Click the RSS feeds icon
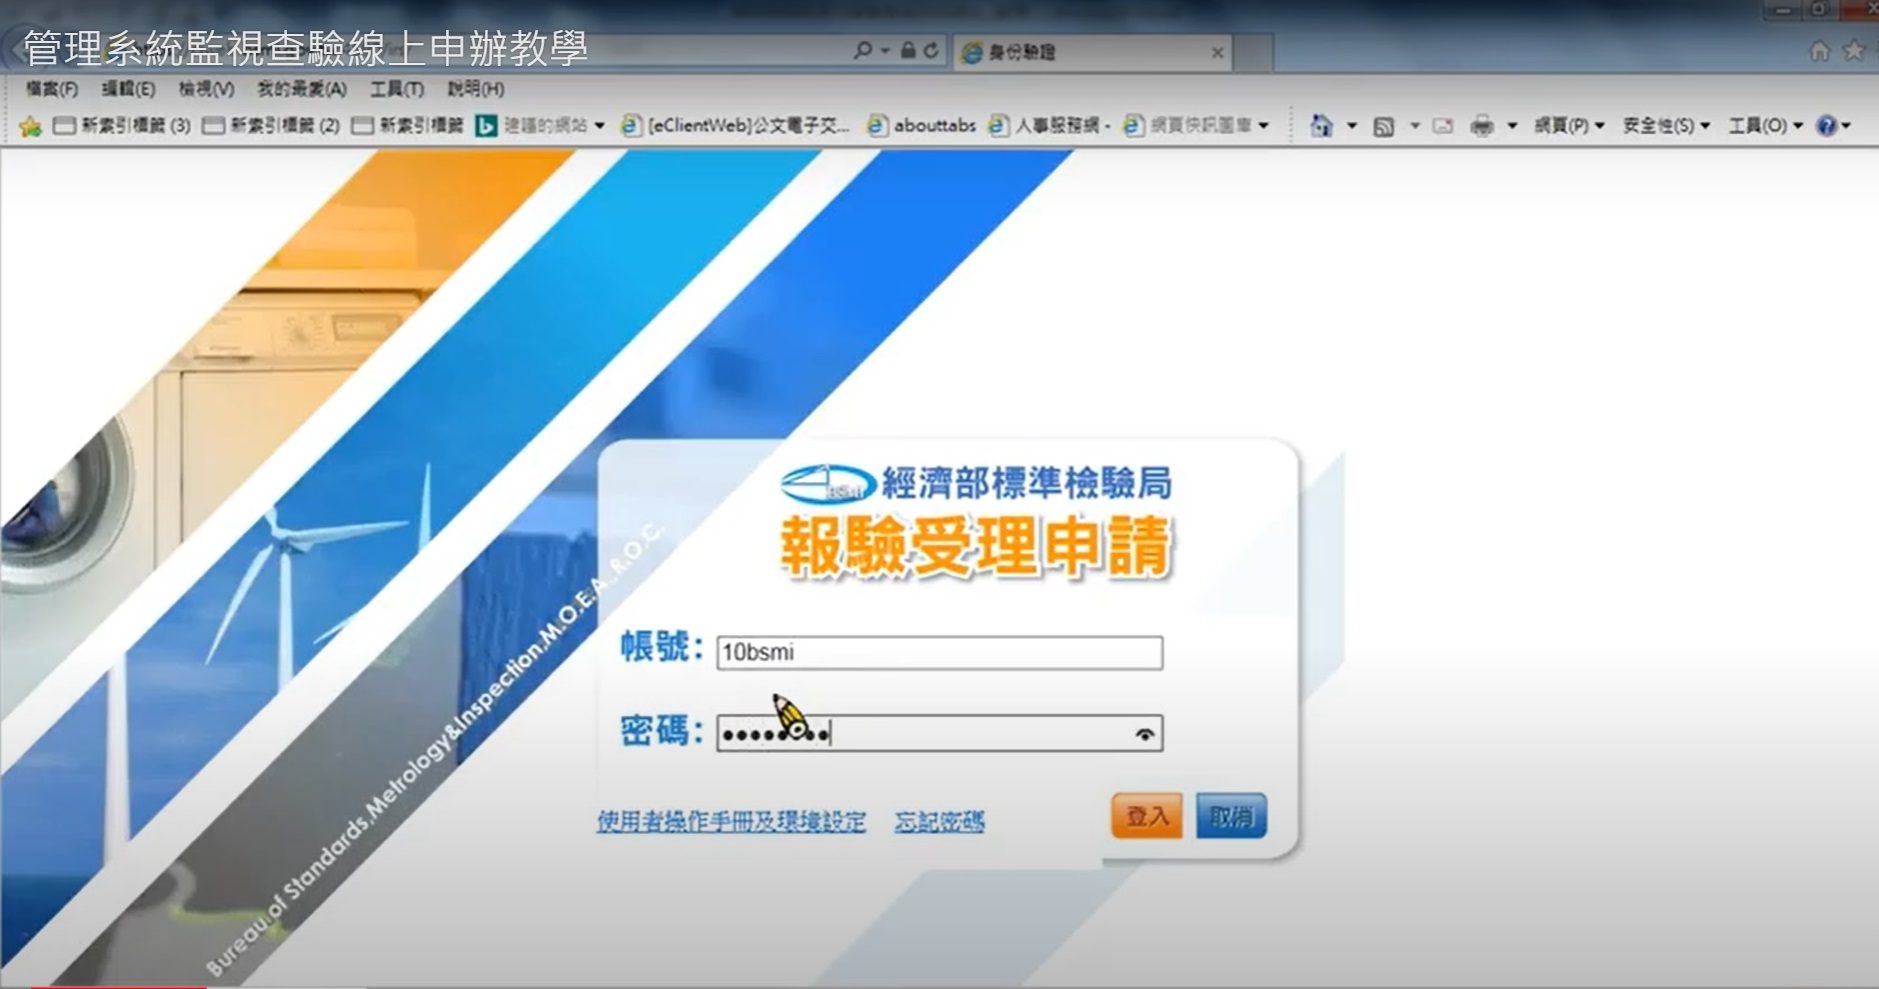This screenshot has height=989, width=1879. [1384, 126]
